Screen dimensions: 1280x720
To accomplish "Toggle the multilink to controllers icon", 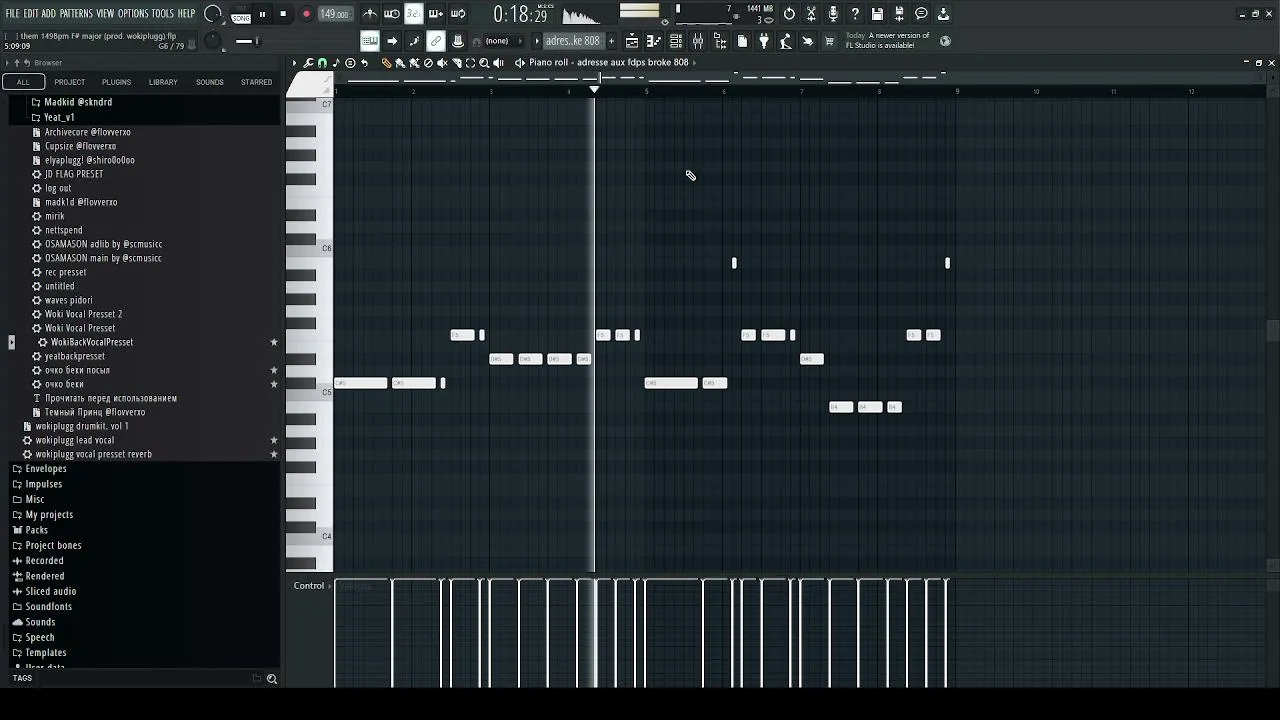I will click(436, 41).
